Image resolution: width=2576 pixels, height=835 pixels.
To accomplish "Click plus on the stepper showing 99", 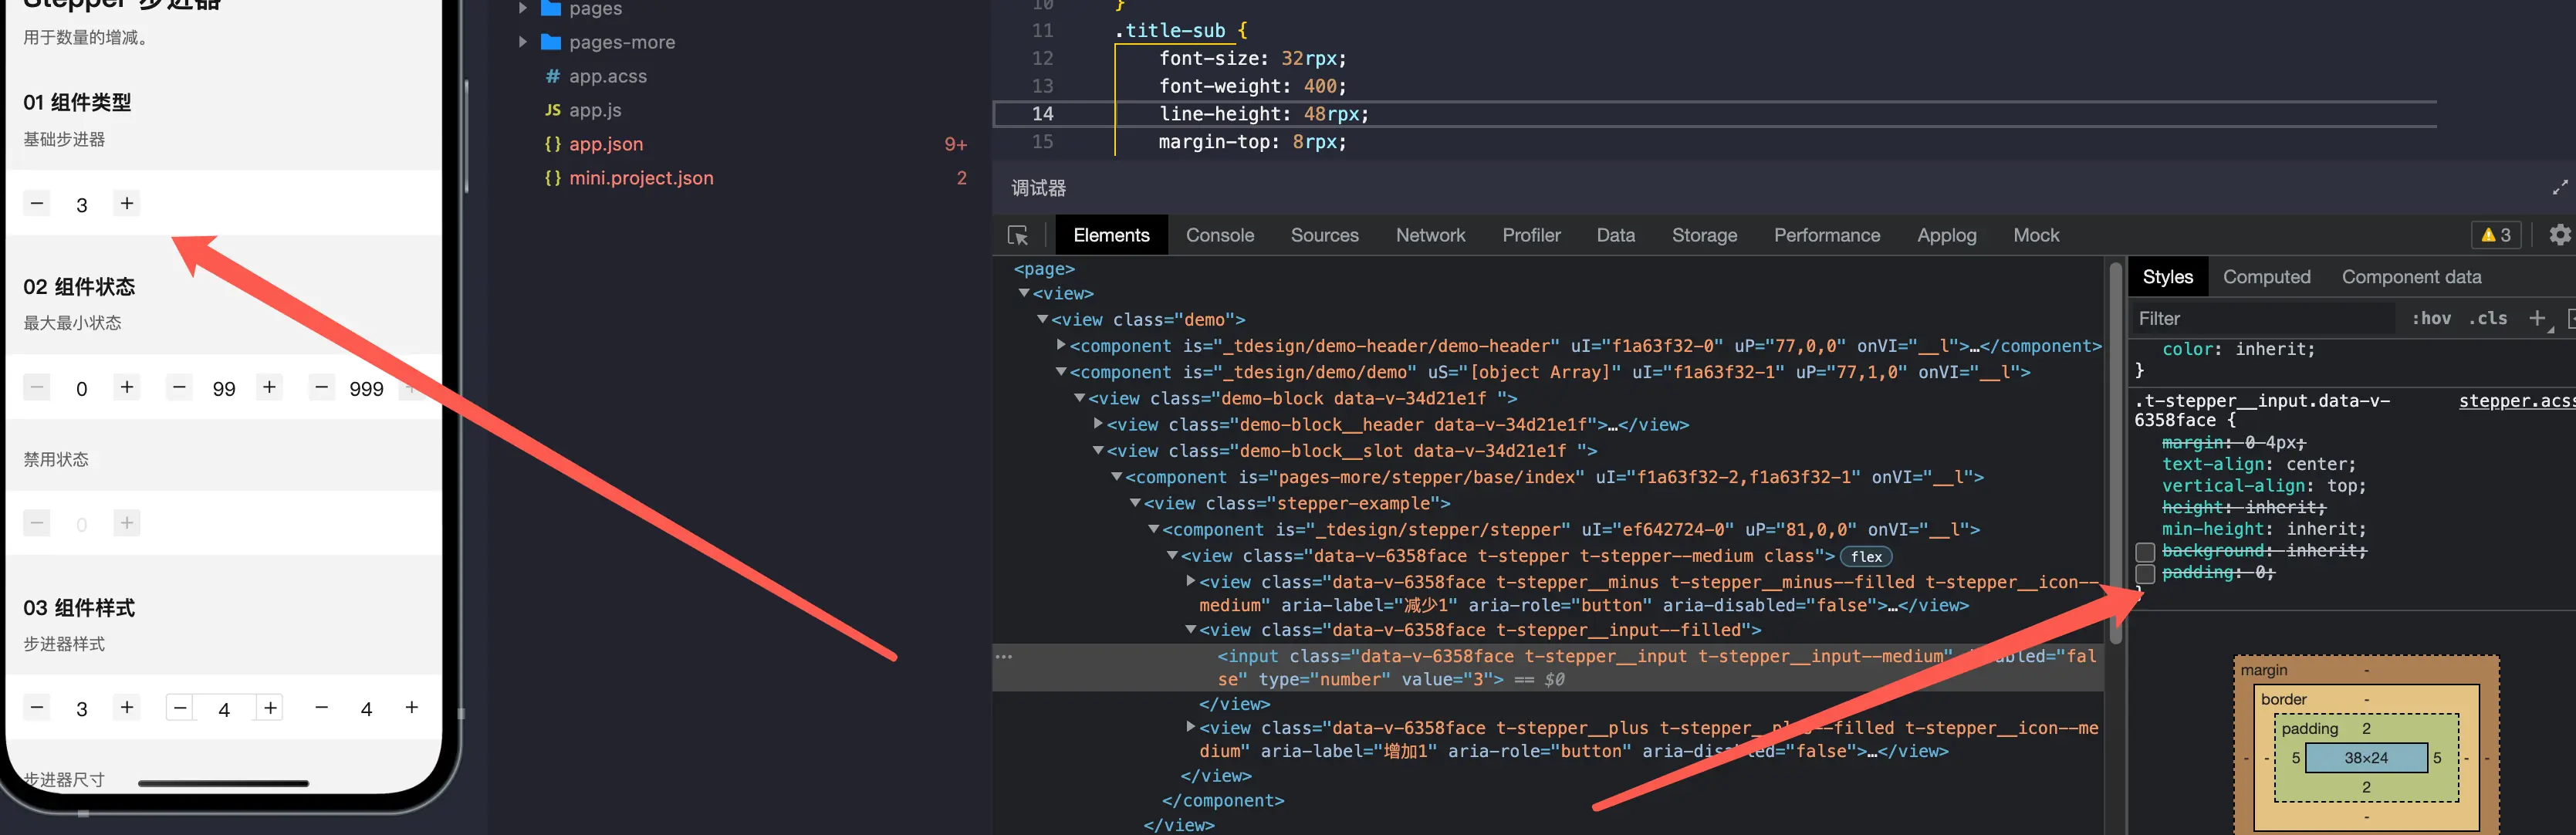I will pos(269,387).
